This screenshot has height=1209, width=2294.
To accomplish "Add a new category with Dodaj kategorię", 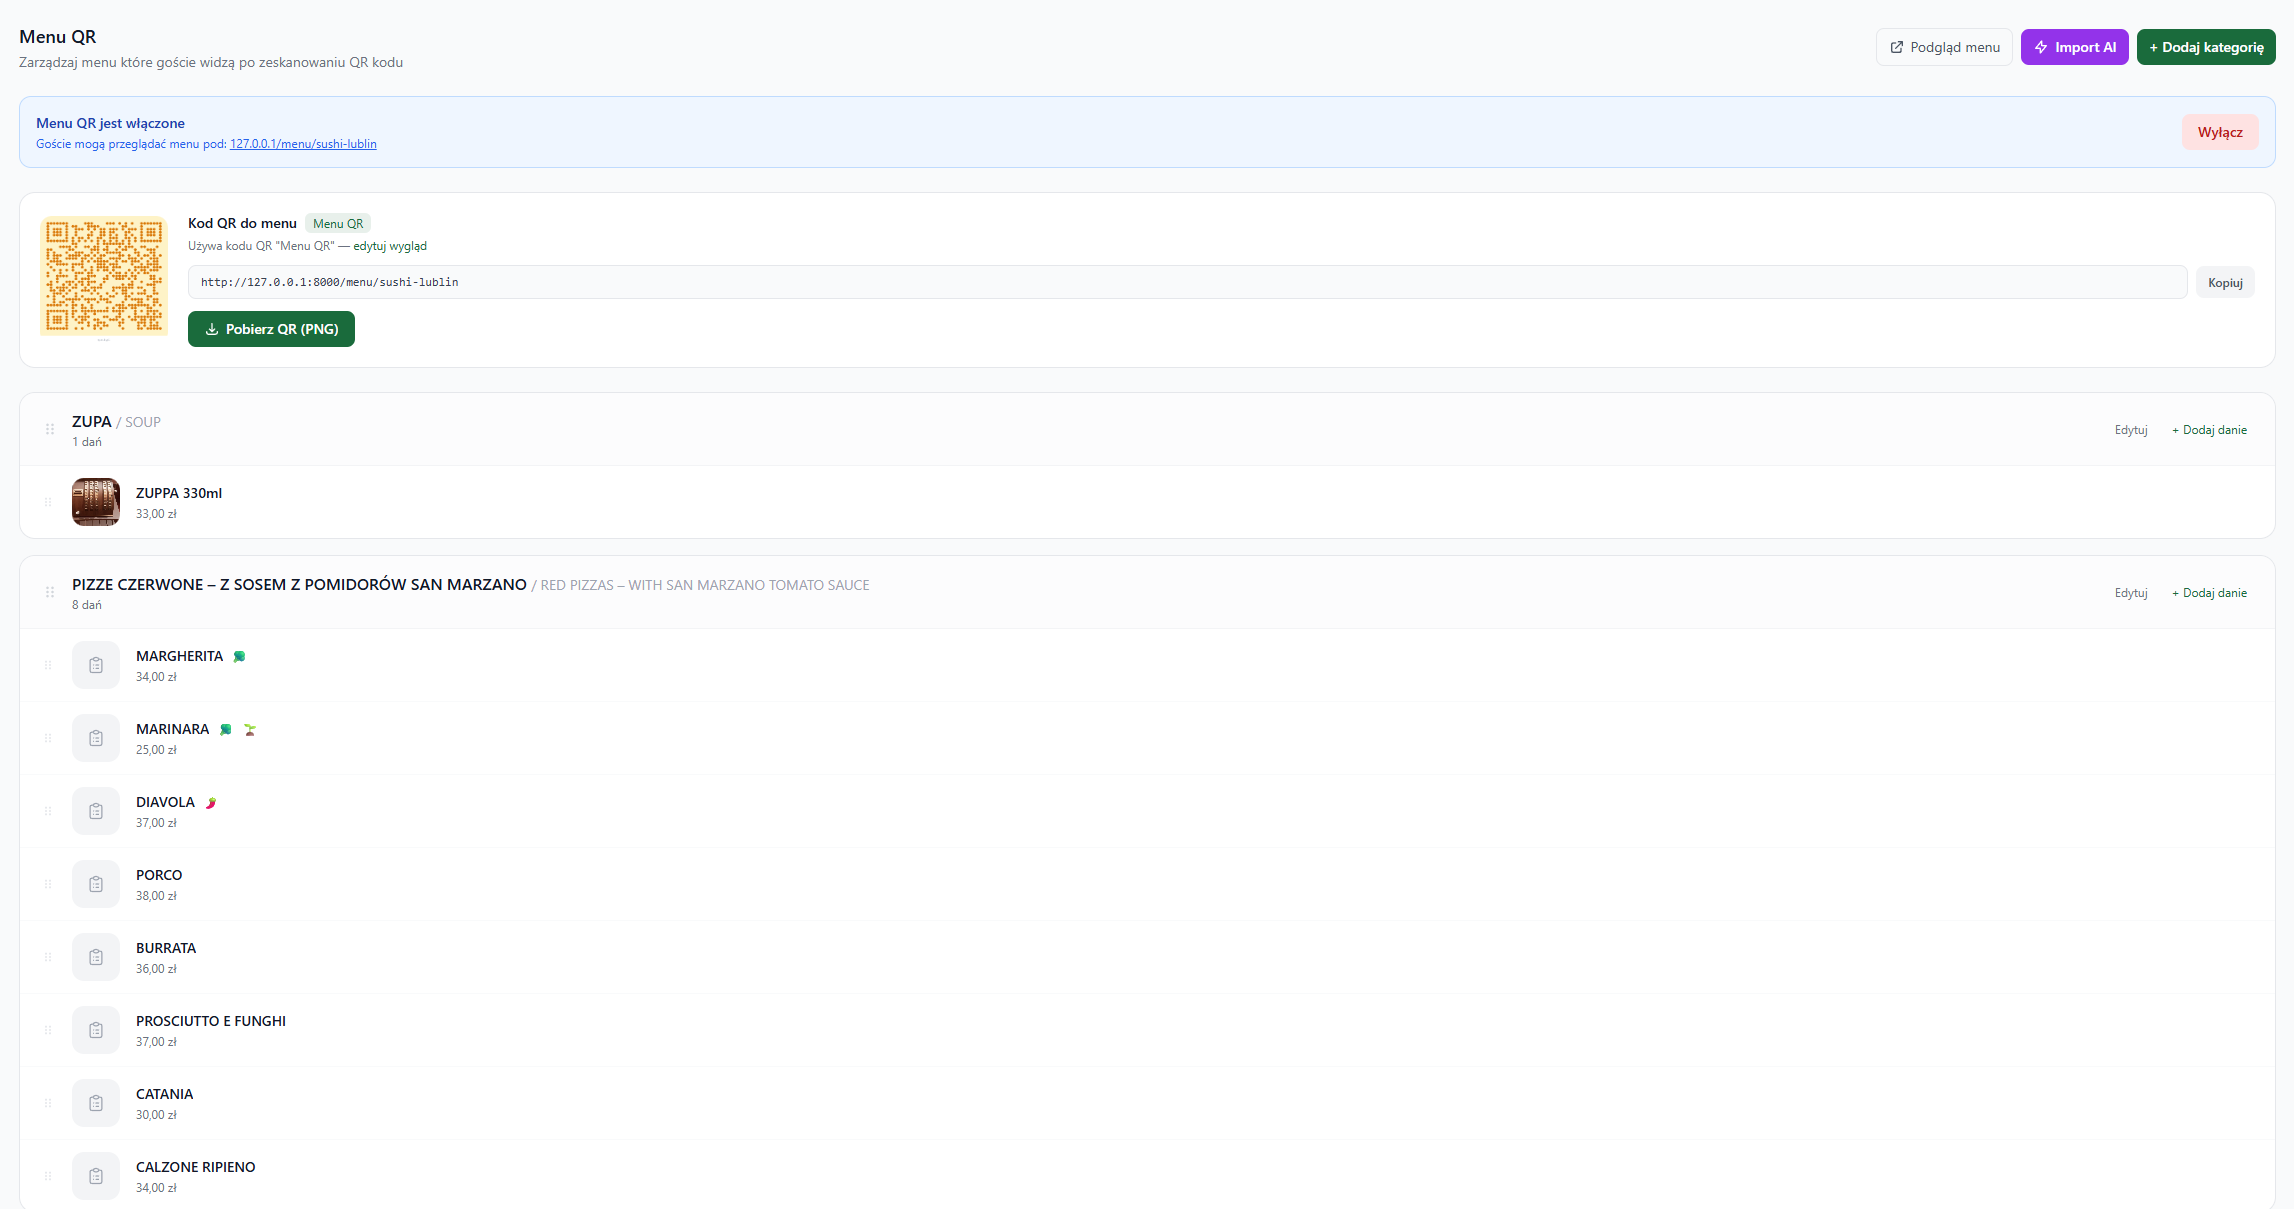I will [2205, 47].
